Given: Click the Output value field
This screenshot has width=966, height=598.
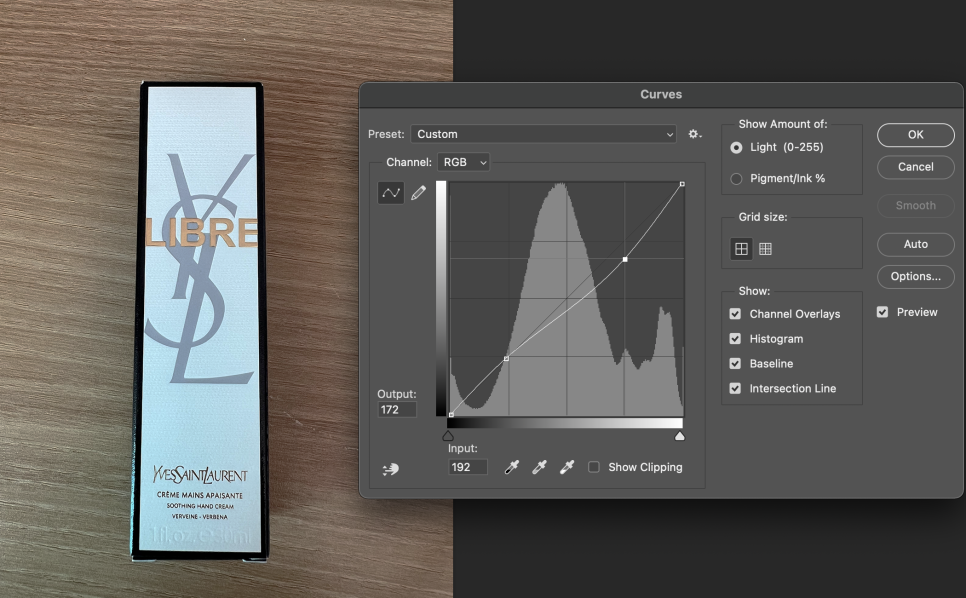Looking at the screenshot, I should coord(397,410).
